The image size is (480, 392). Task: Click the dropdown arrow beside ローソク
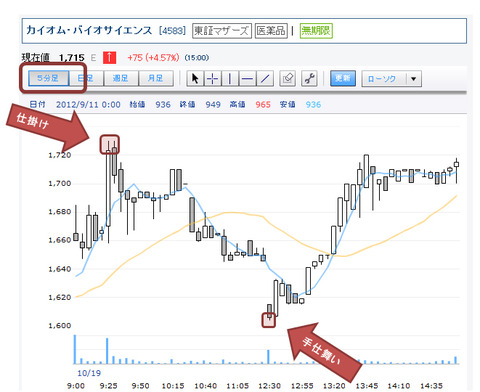[x=414, y=79]
